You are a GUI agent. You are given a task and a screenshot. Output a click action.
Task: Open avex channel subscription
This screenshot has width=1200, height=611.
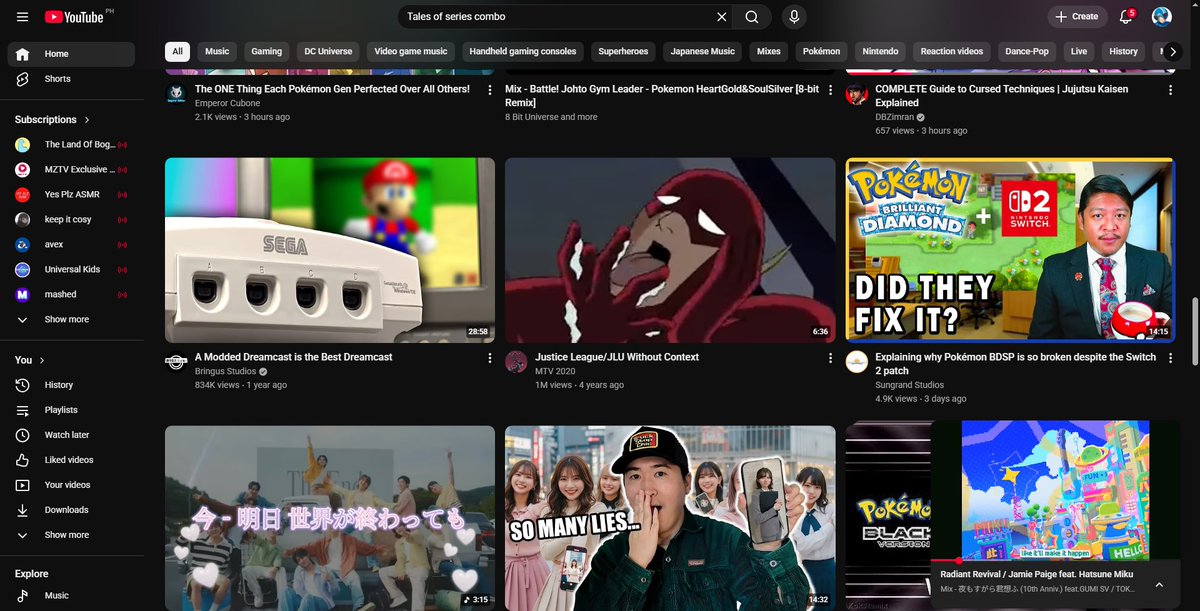pos(71,245)
